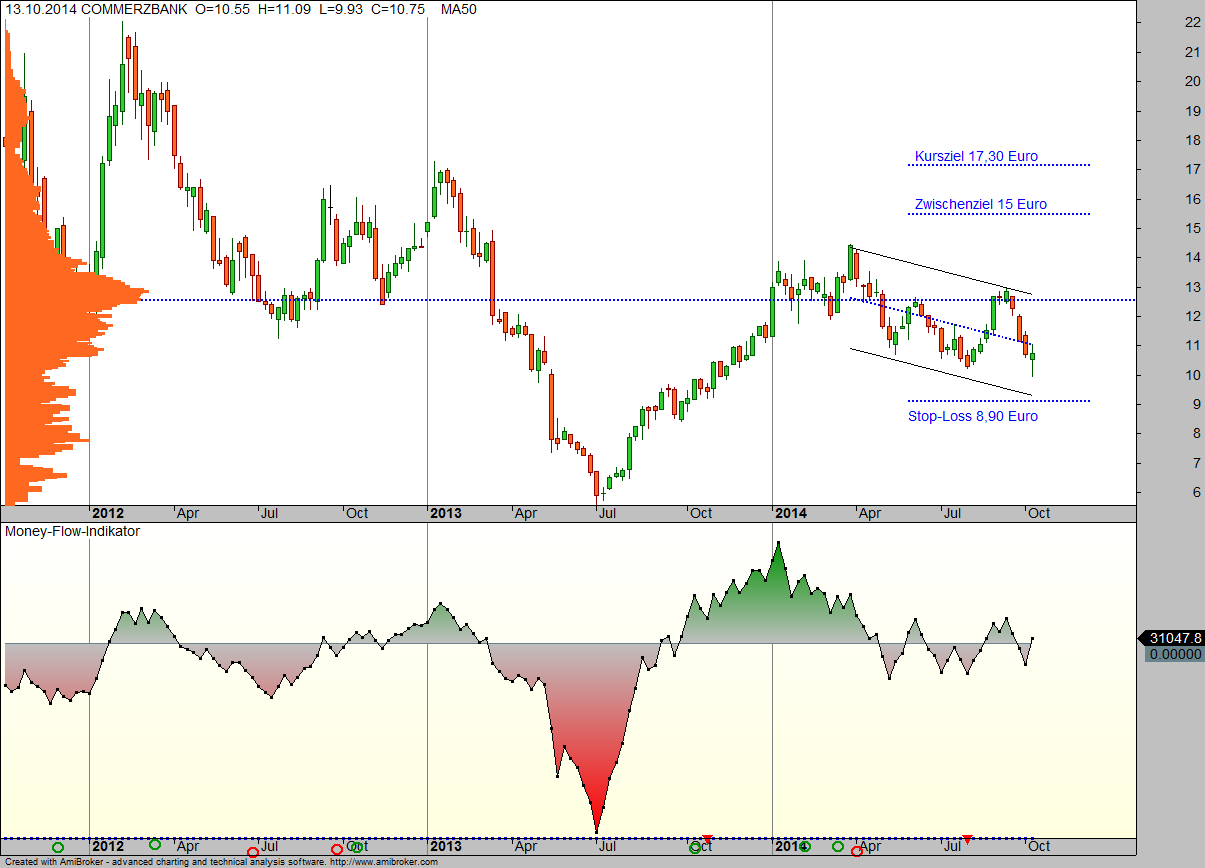Click the red circle marker below Jul 2012
1205x868 pixels.
click(x=253, y=852)
